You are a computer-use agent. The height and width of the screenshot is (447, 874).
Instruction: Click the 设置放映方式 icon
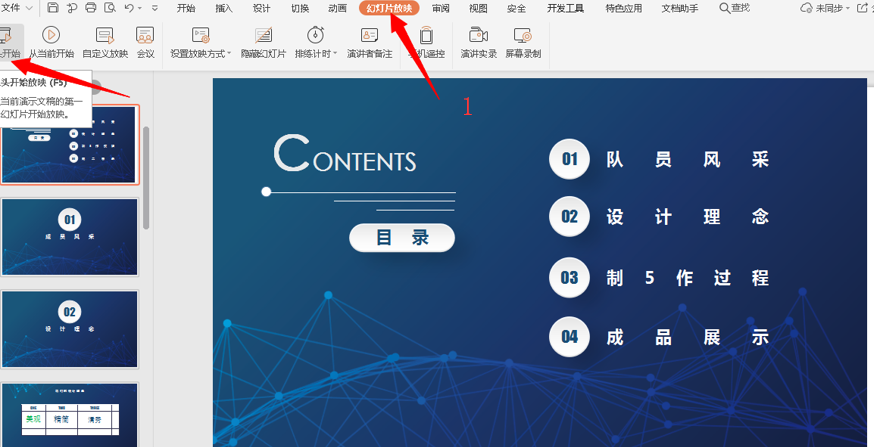(x=201, y=35)
